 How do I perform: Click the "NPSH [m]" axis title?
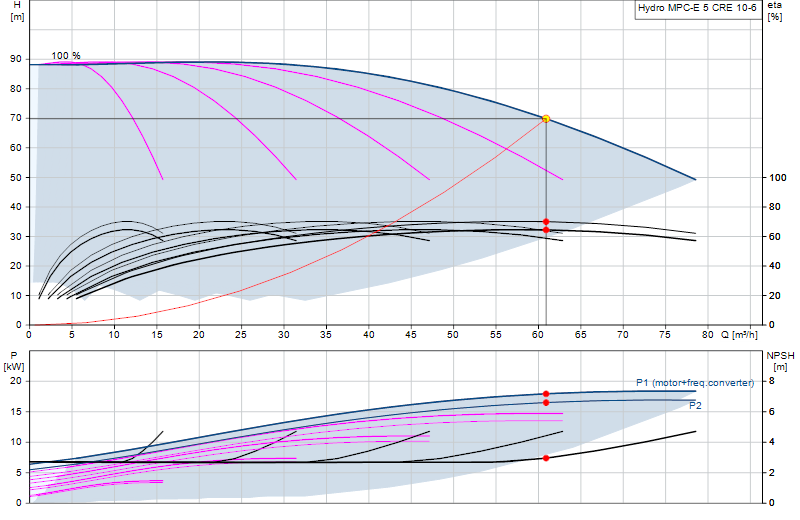781,361
